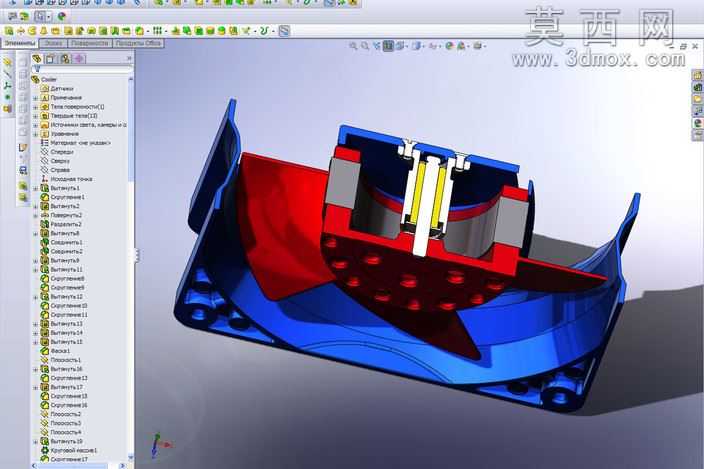The width and height of the screenshot is (704, 469).
Task: Expand the Примечания node
Action: click(x=35, y=98)
